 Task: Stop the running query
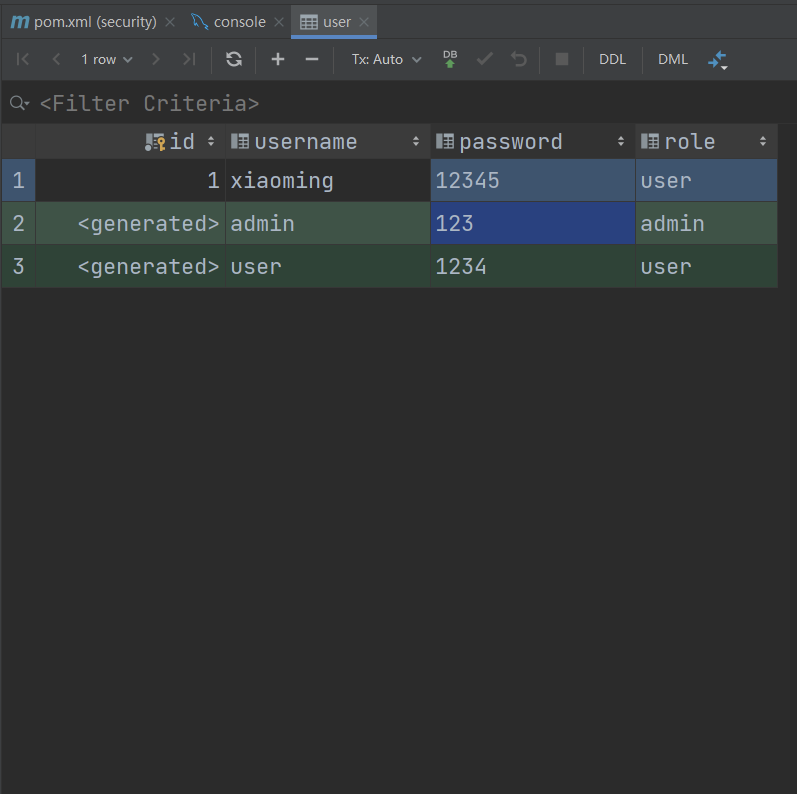pos(562,59)
